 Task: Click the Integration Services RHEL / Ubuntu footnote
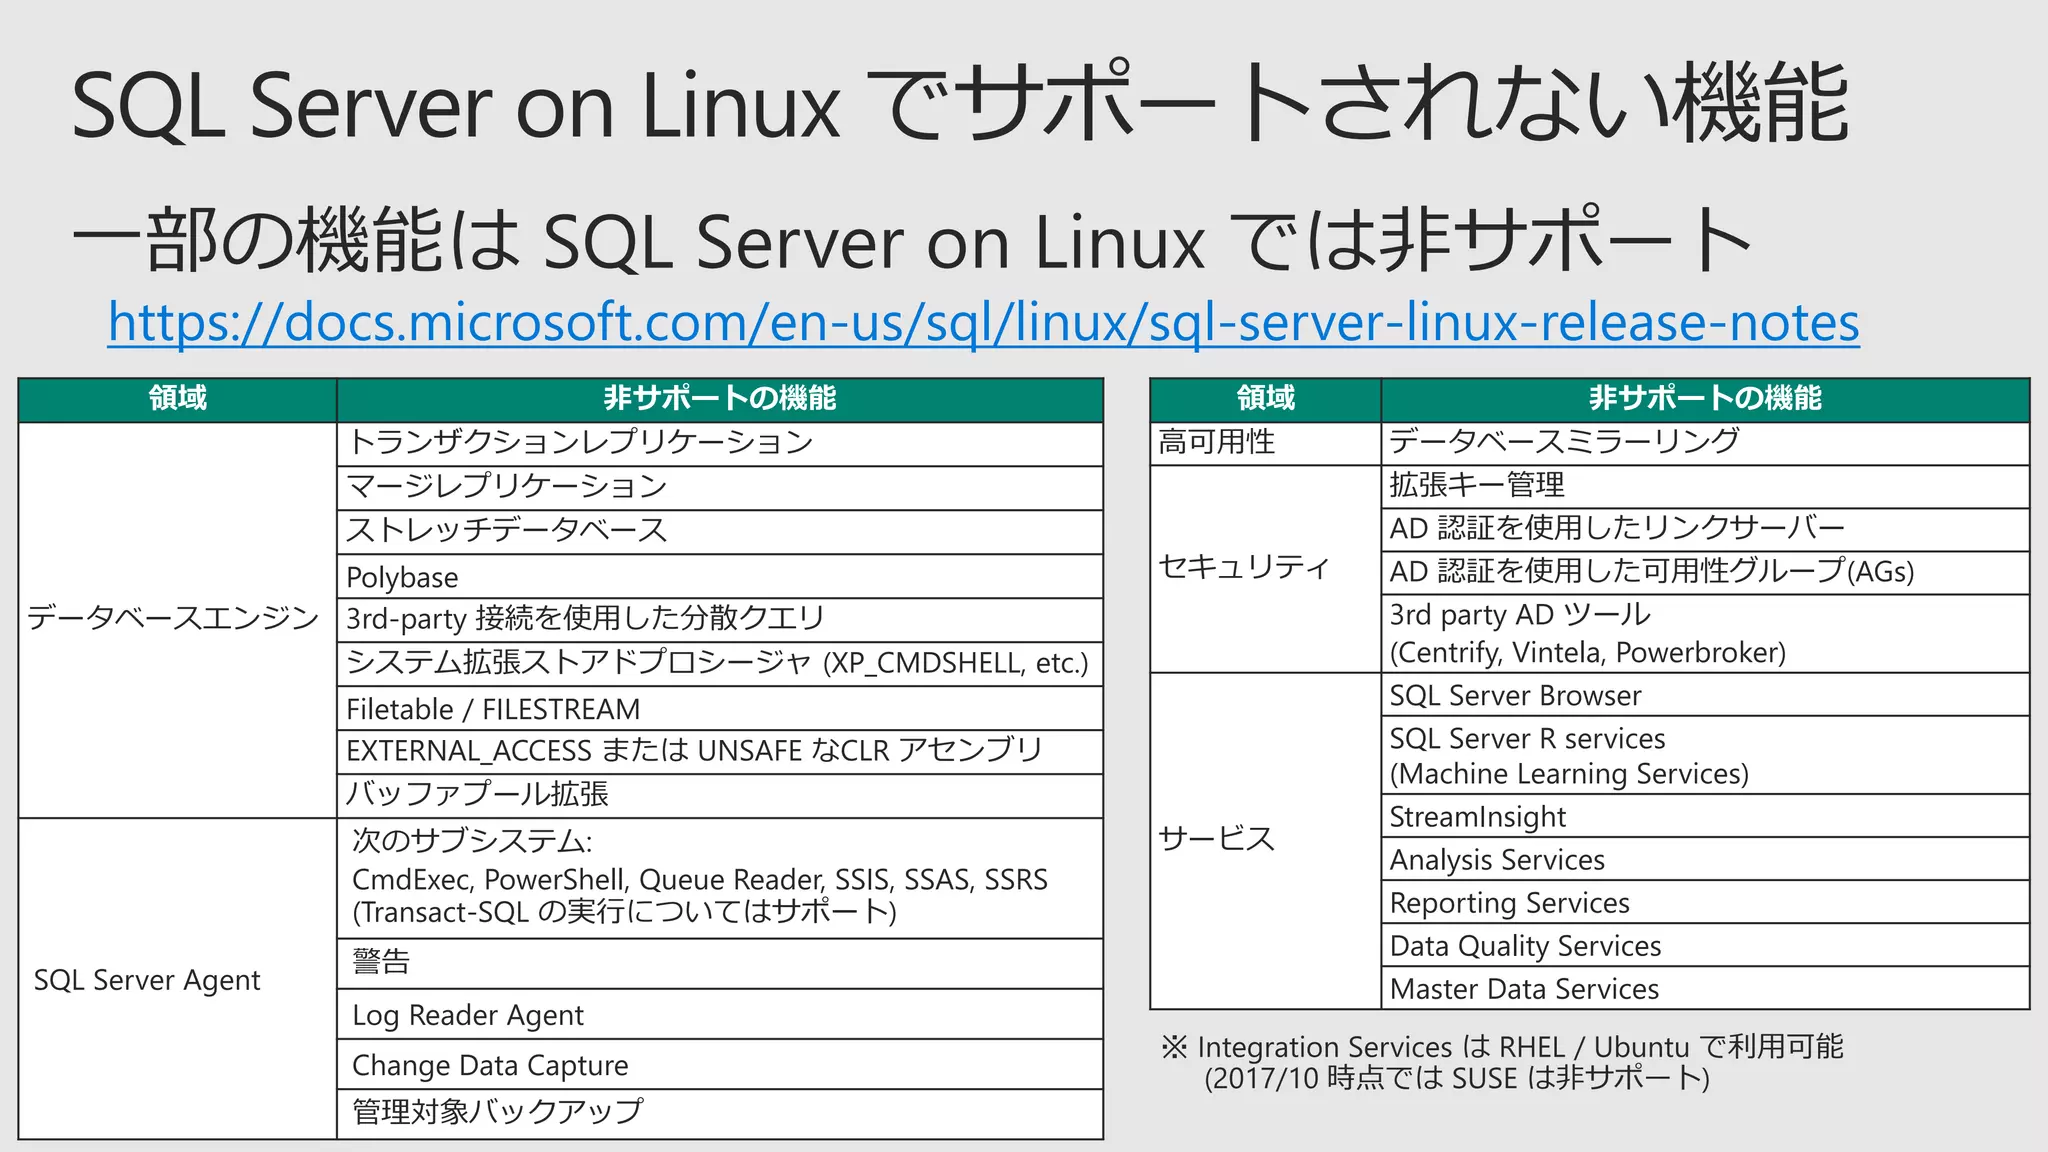(x=1502, y=1062)
